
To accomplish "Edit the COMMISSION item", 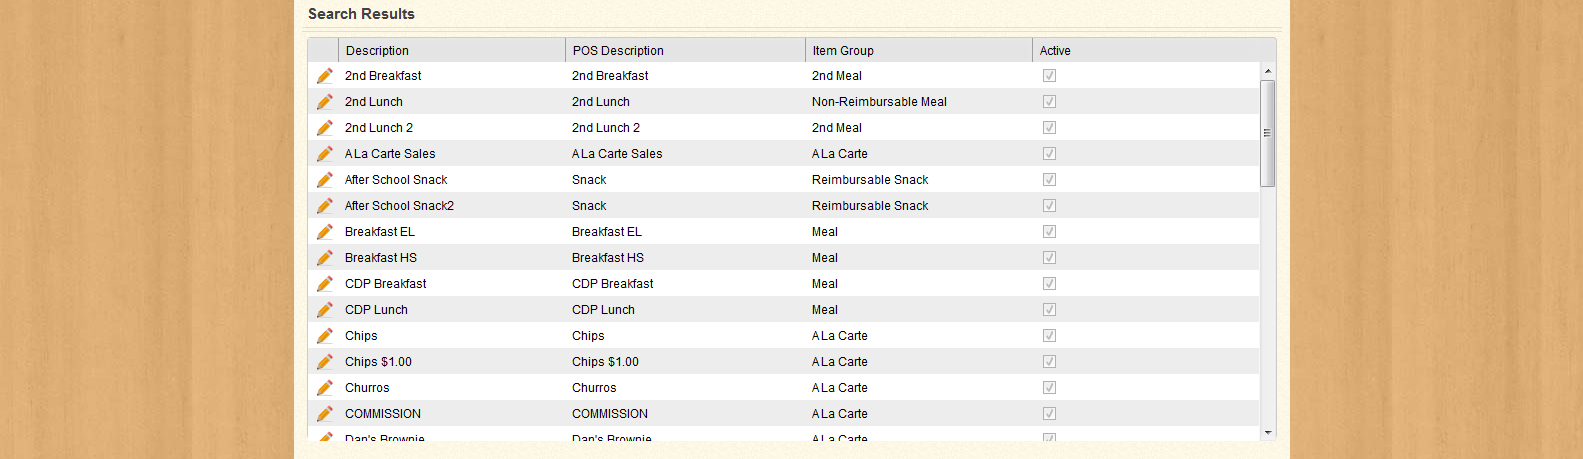I will [324, 414].
